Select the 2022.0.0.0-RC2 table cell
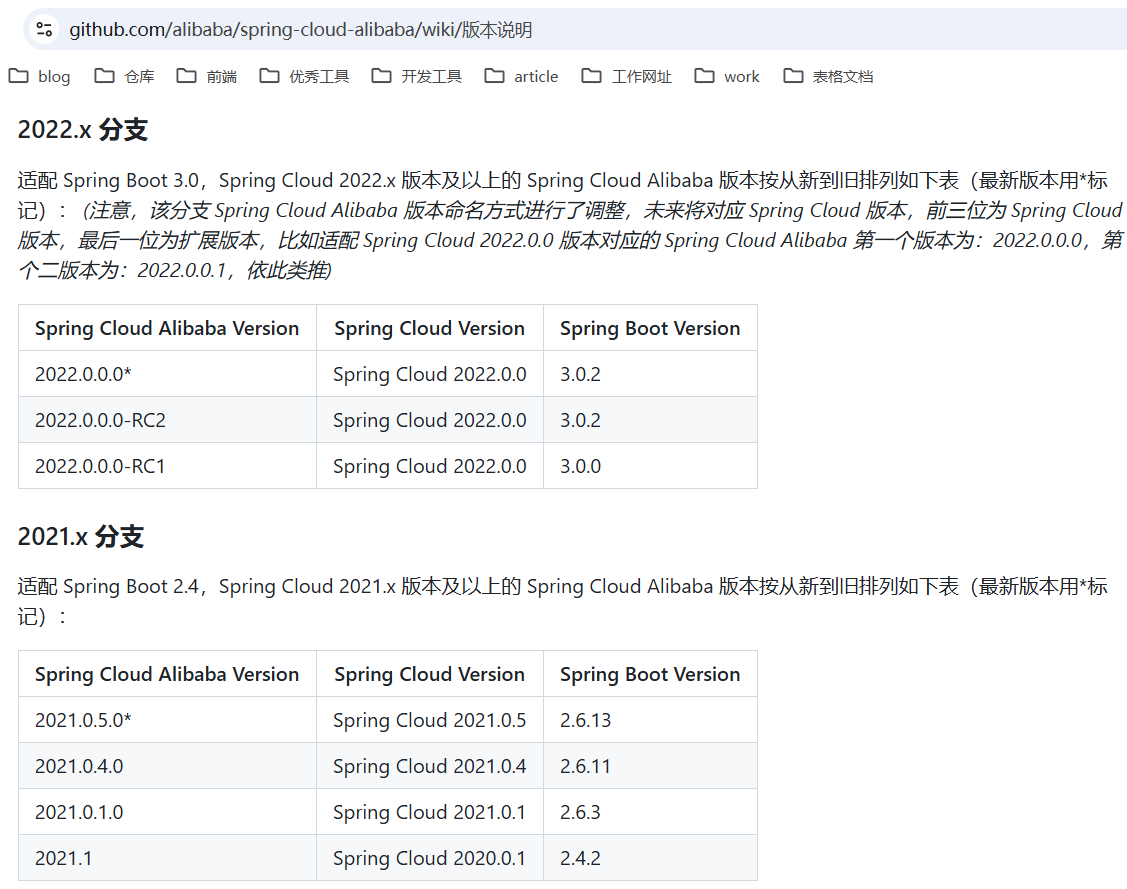This screenshot has width=1127, height=889. click(100, 420)
